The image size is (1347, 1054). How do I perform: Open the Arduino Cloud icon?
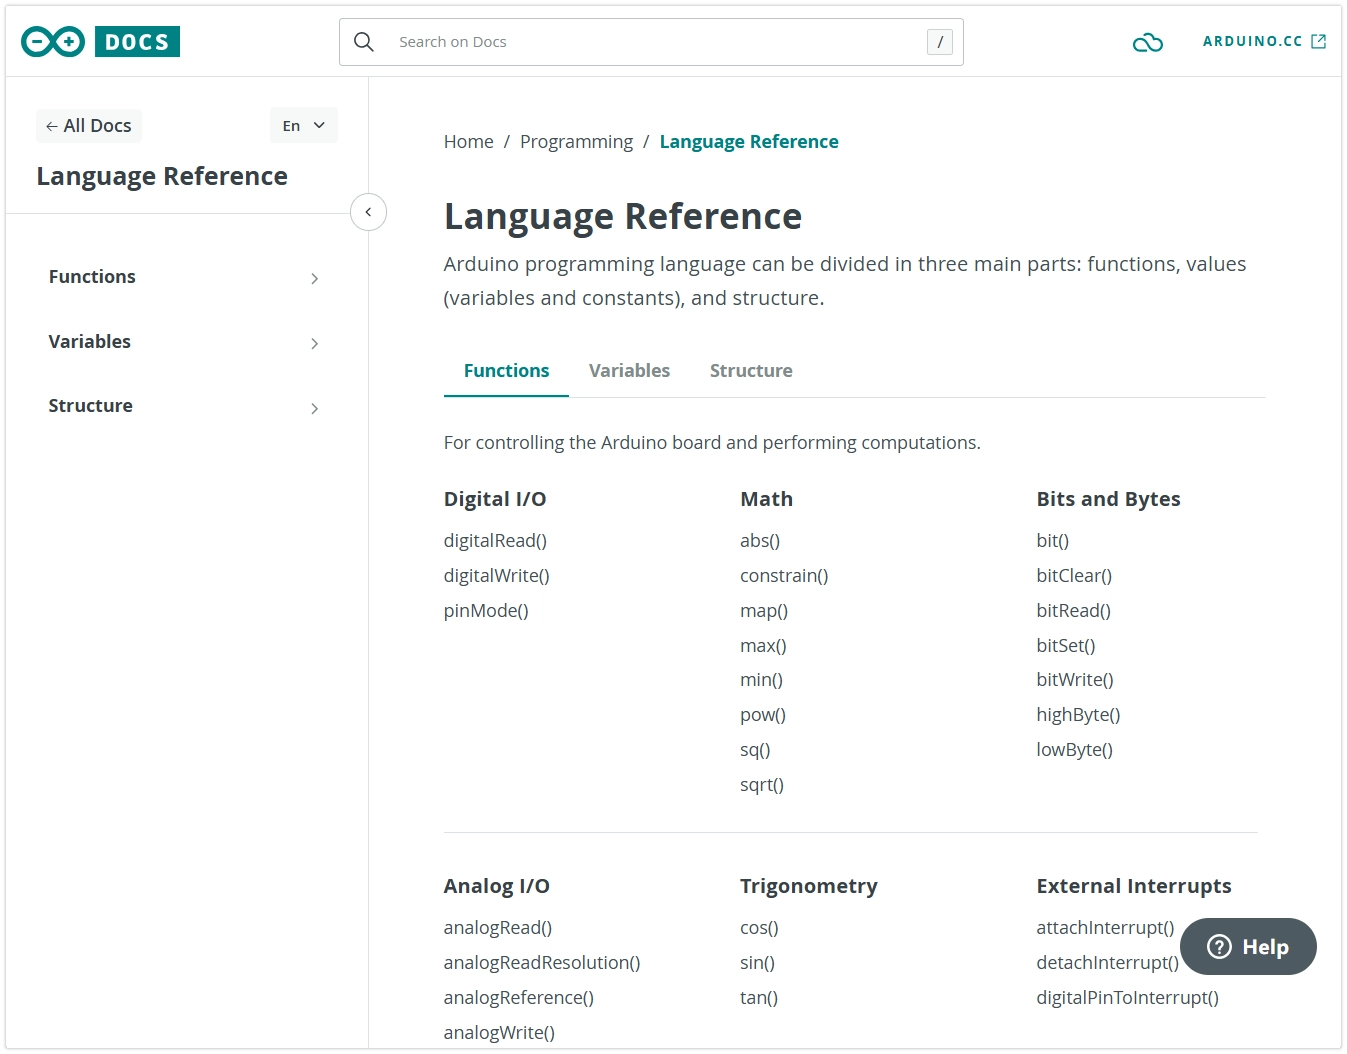pos(1147,43)
